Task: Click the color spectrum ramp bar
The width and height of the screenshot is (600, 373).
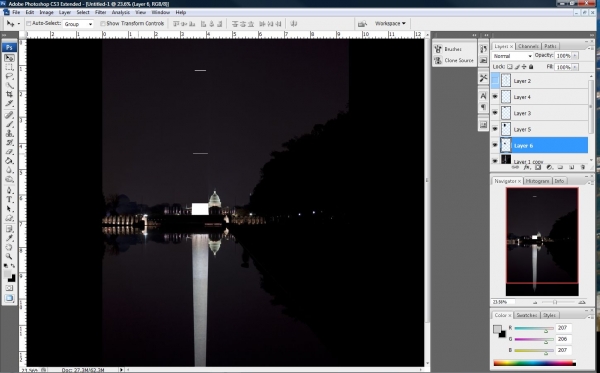Action: 535,363
